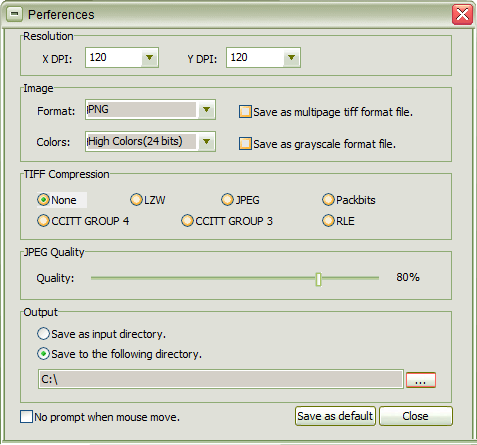Open the Y DPI dropdown arrow
This screenshot has width=477, height=445.
pyautogui.click(x=291, y=58)
